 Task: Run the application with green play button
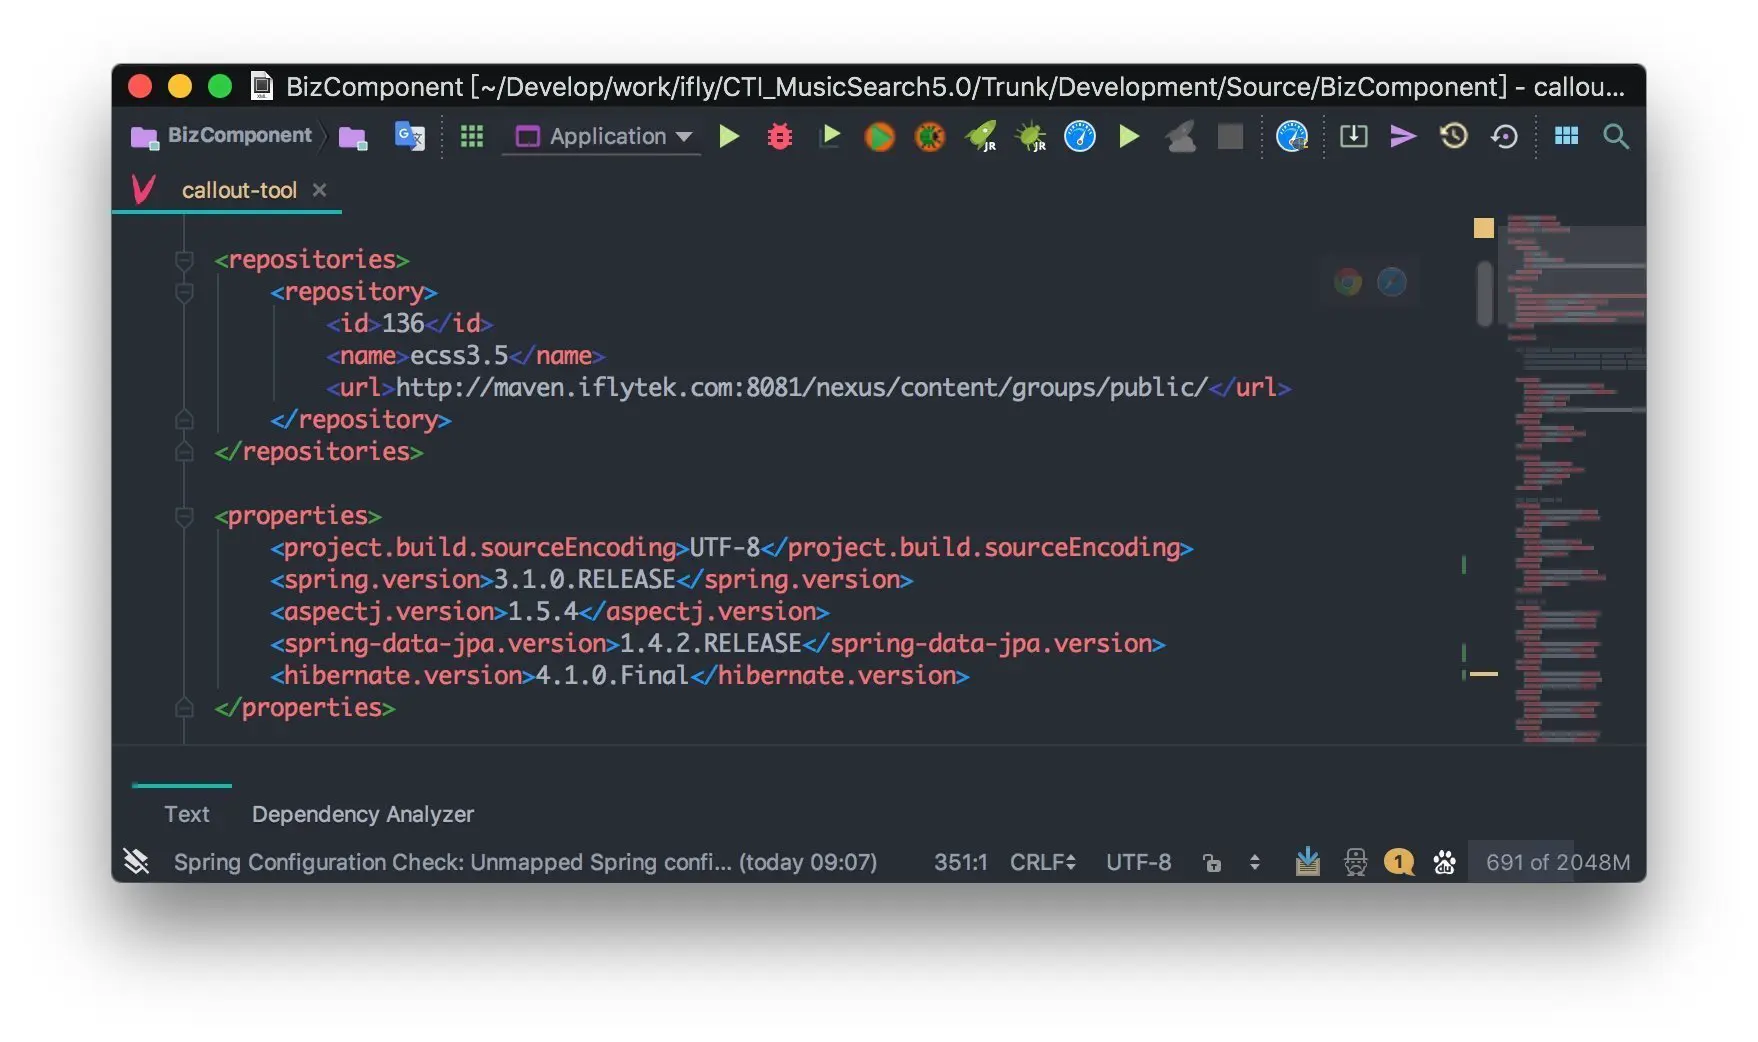[x=729, y=136]
